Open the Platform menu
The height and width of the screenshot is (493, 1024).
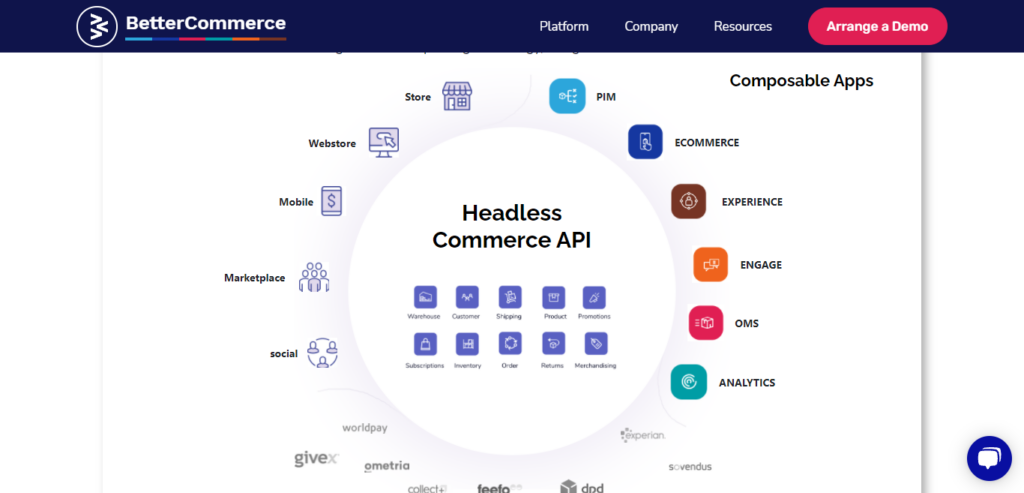(564, 26)
